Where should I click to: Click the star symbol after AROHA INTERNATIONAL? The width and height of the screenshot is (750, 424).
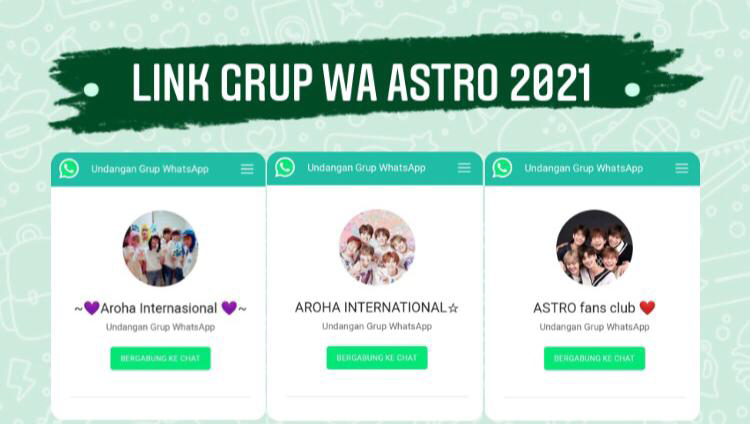[453, 308]
